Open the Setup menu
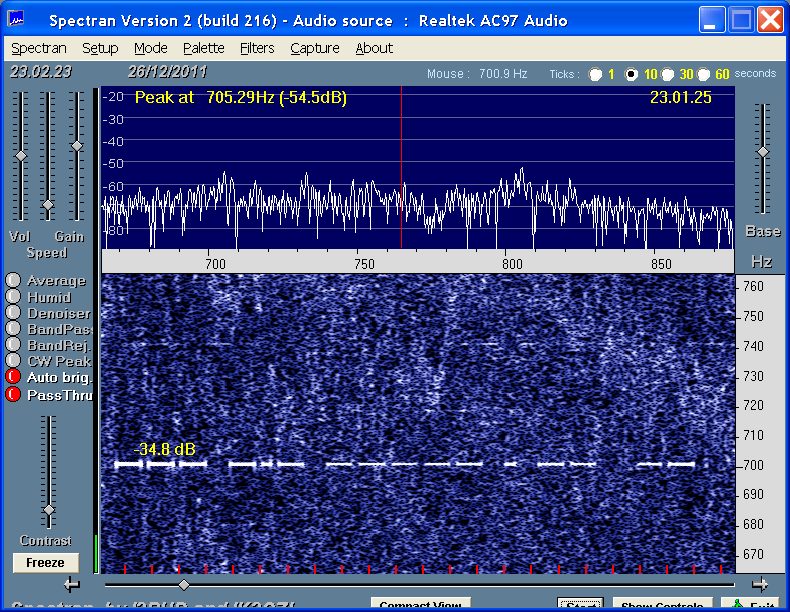The width and height of the screenshot is (790, 612). pyautogui.click(x=99, y=48)
